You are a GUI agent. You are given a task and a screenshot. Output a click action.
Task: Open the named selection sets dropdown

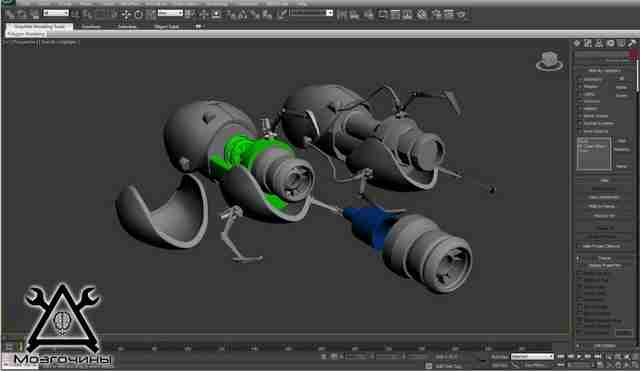[311, 13]
